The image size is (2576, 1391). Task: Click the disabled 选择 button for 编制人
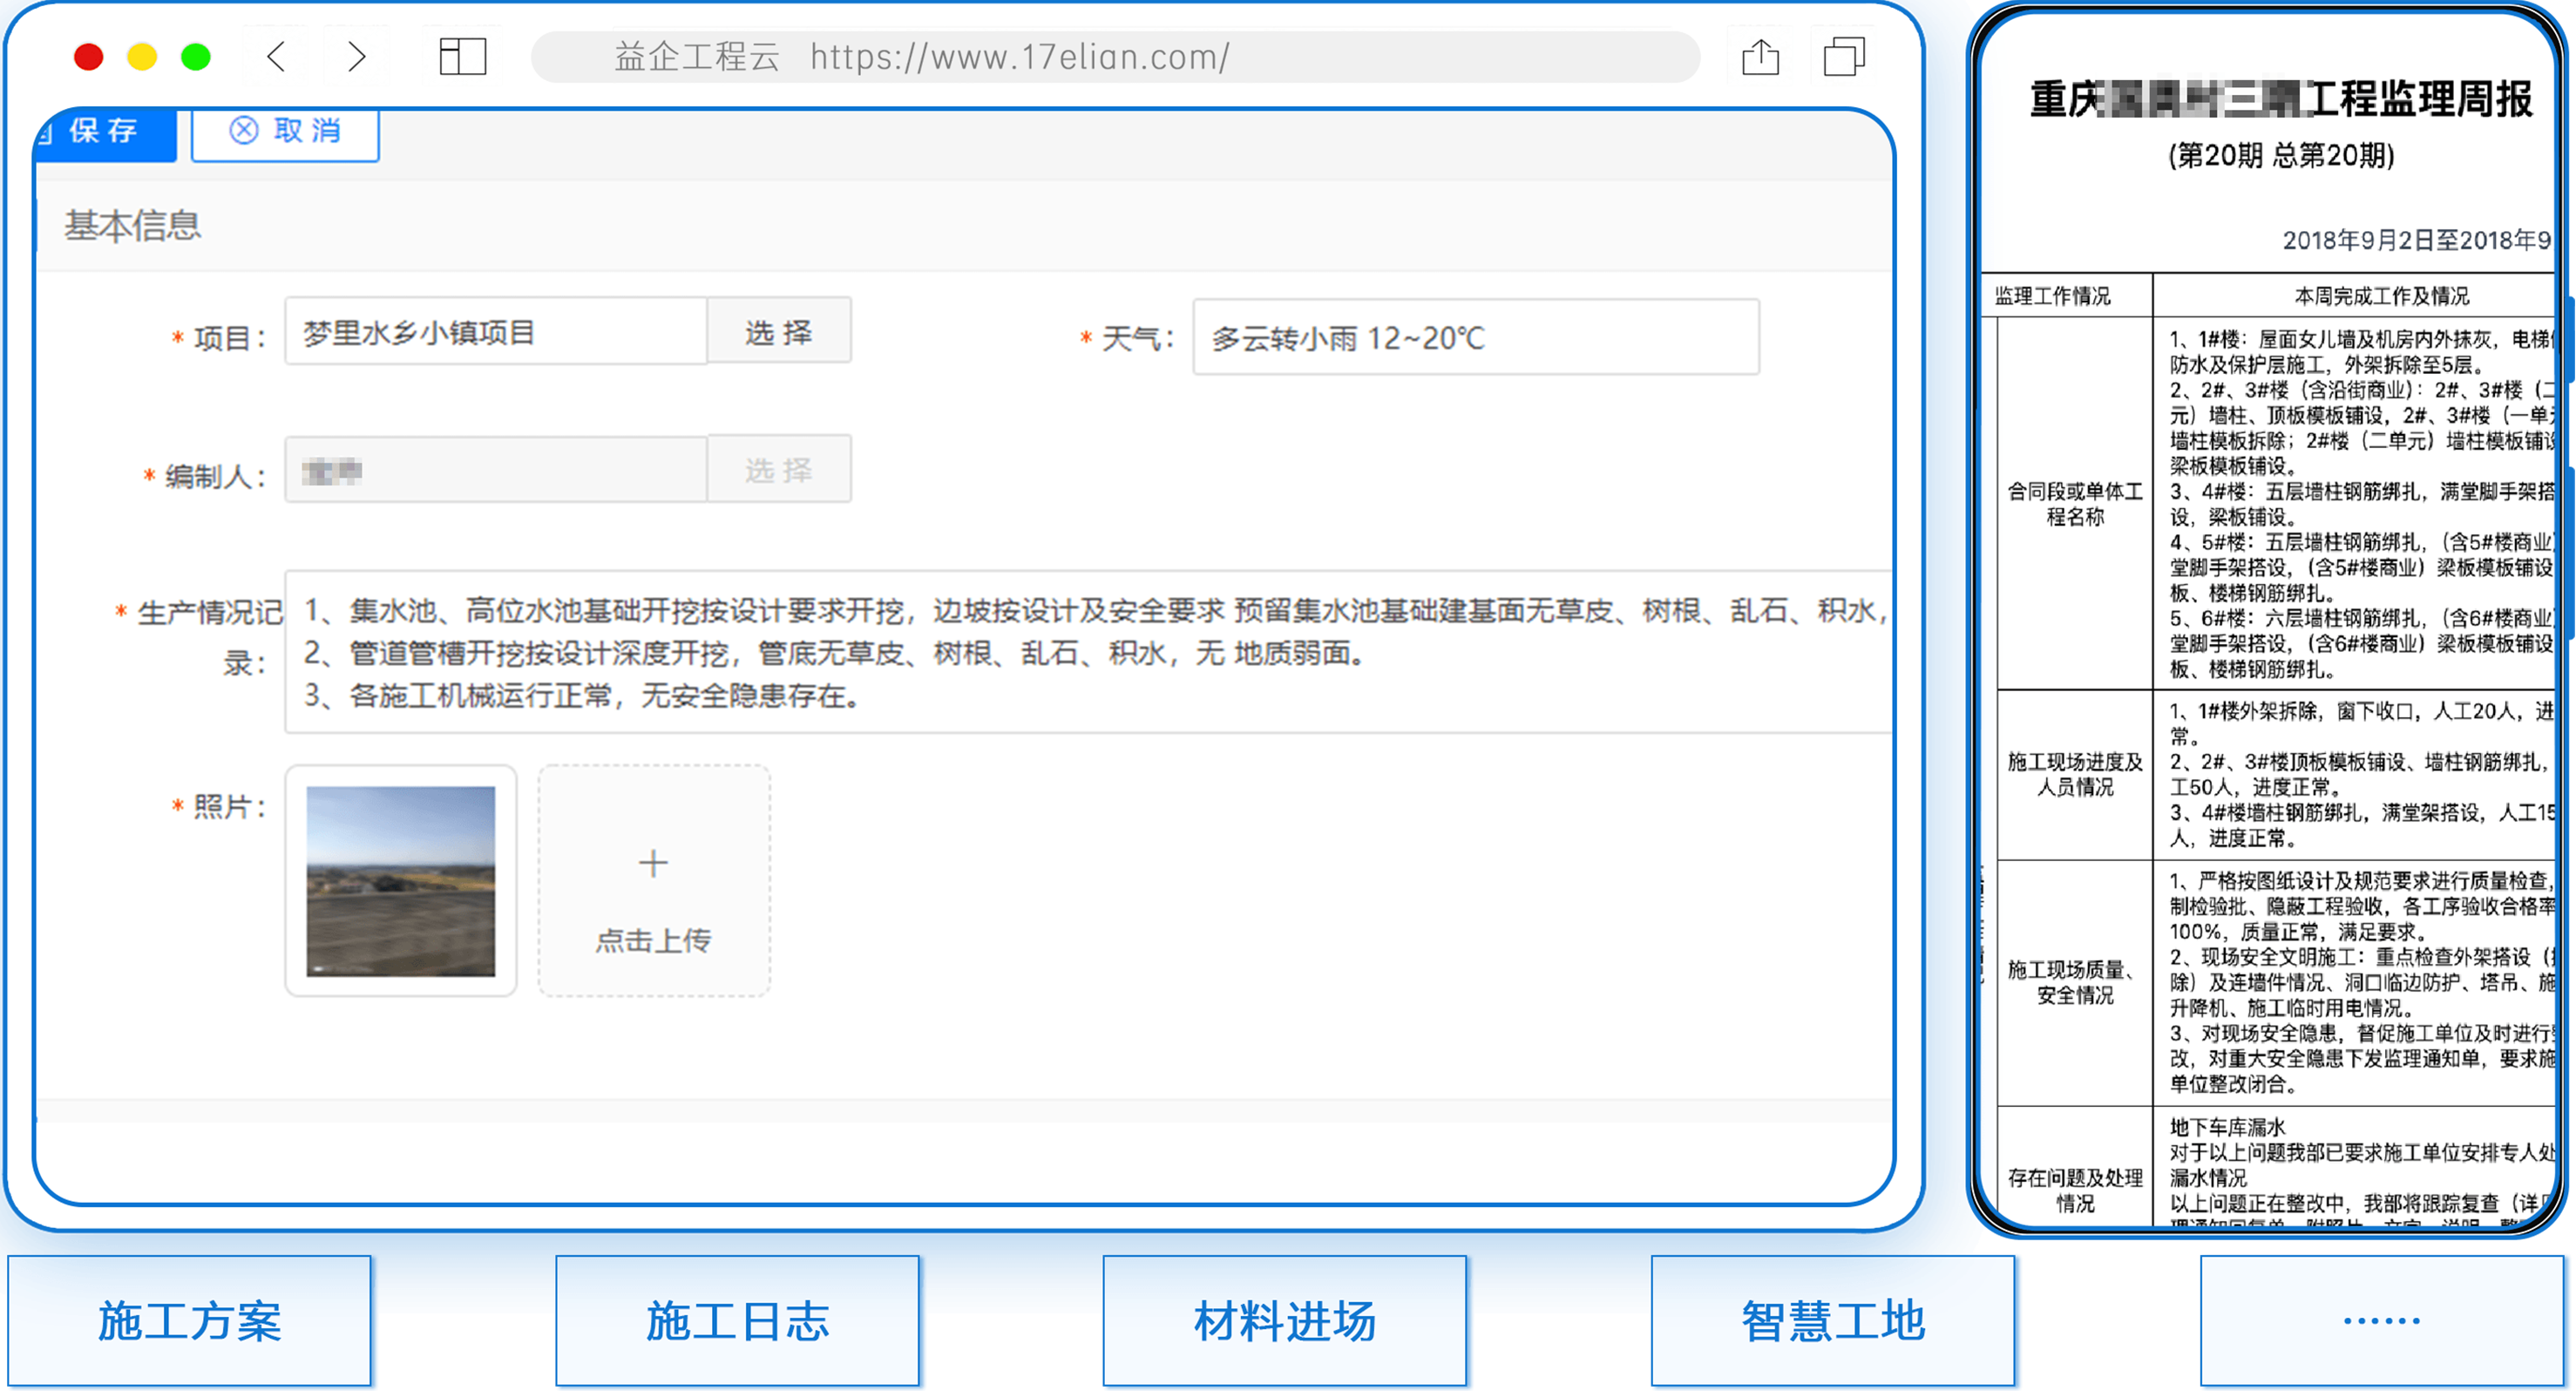click(x=779, y=469)
